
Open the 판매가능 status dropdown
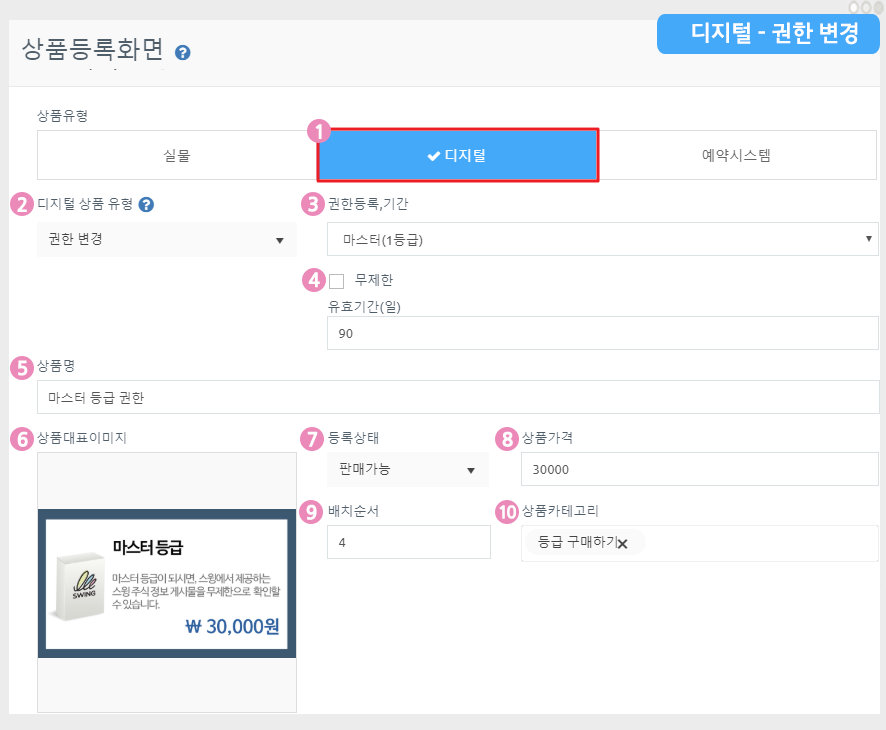[407, 470]
